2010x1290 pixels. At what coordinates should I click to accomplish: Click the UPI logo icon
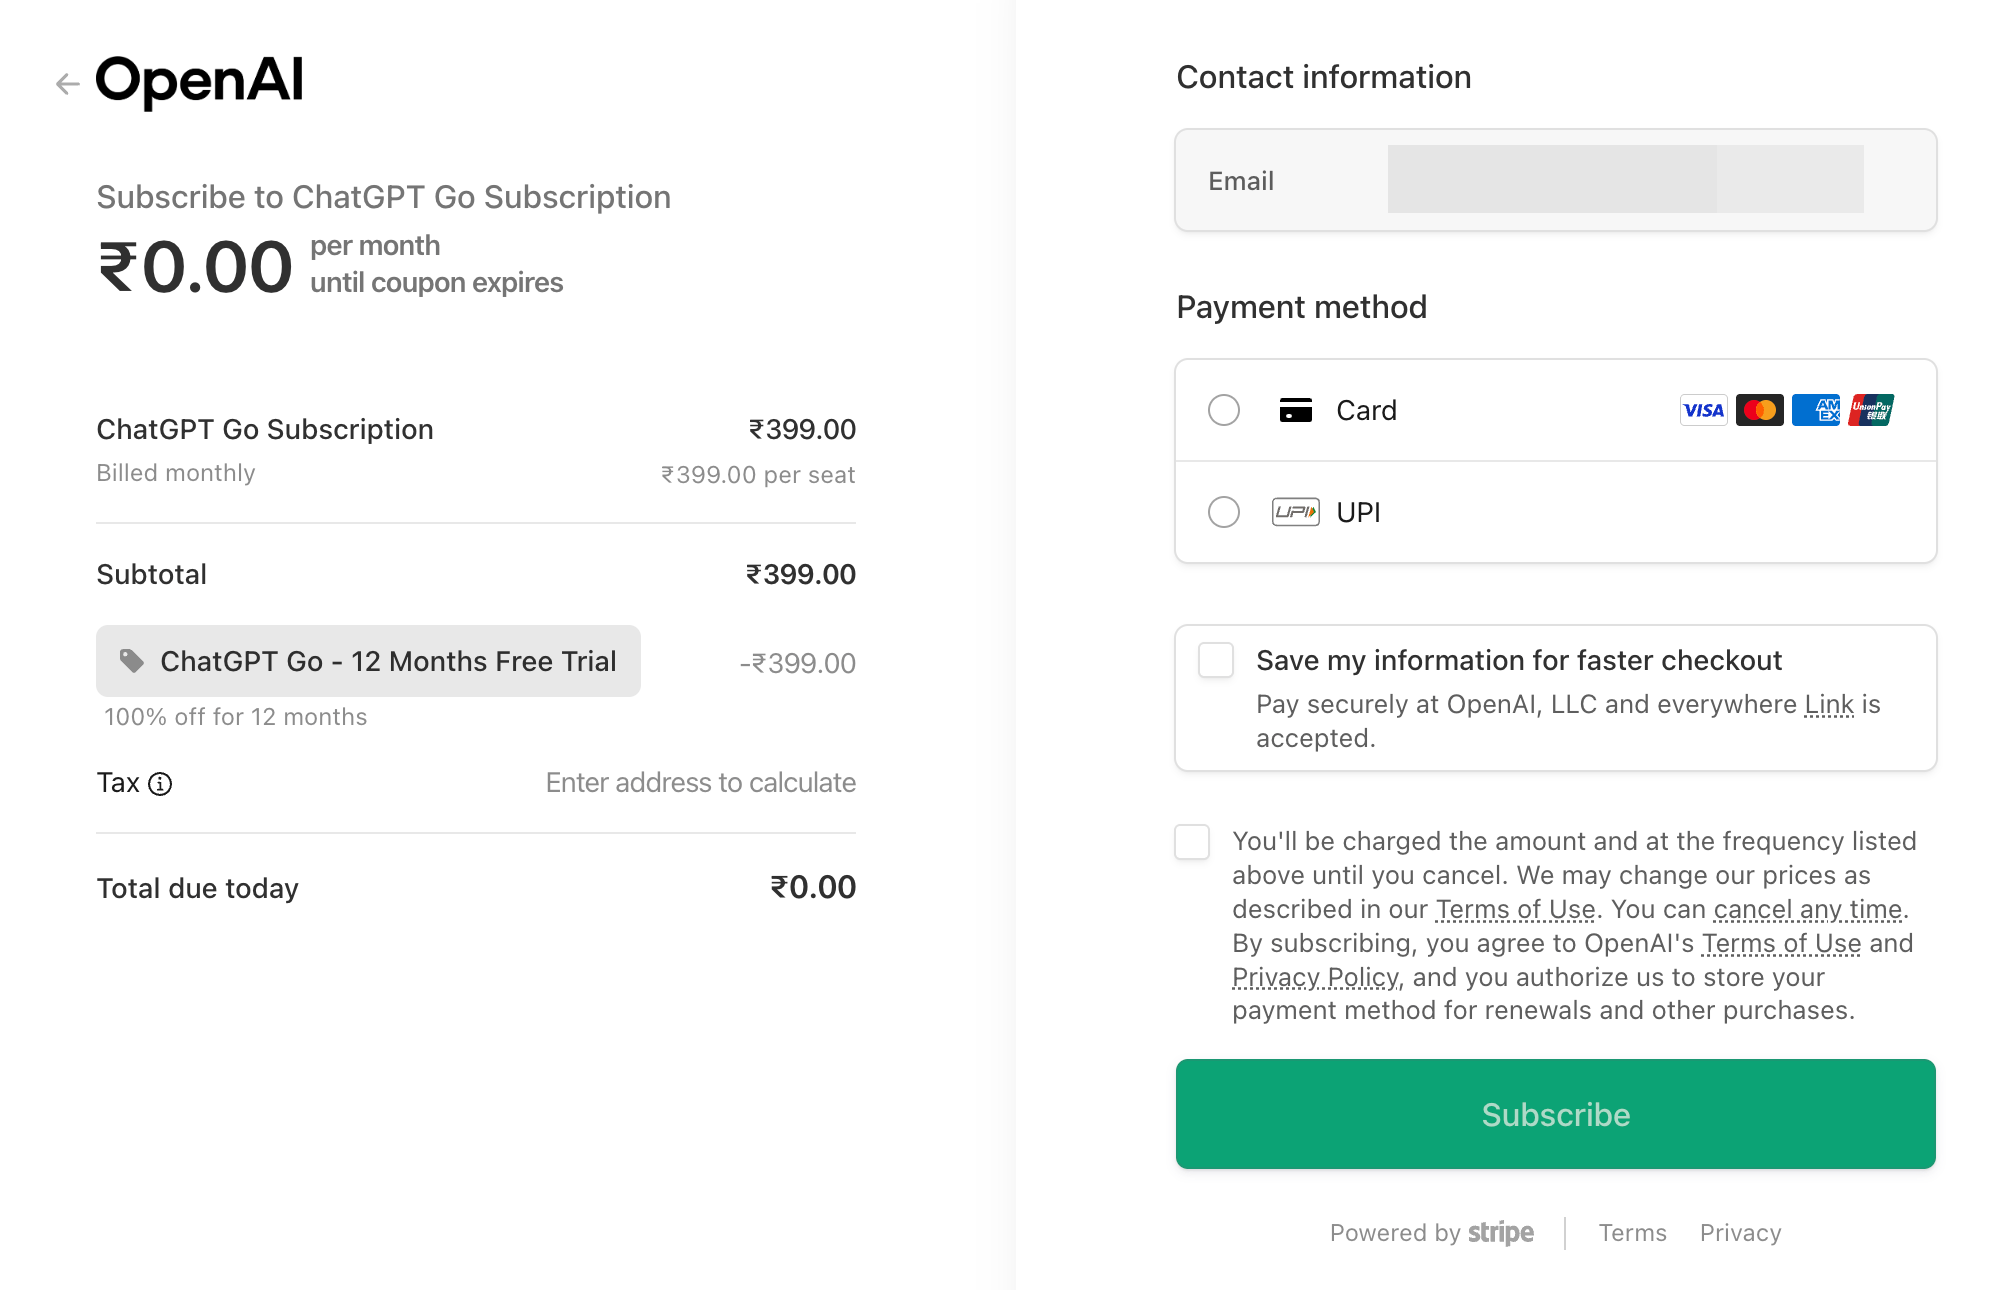click(1295, 512)
